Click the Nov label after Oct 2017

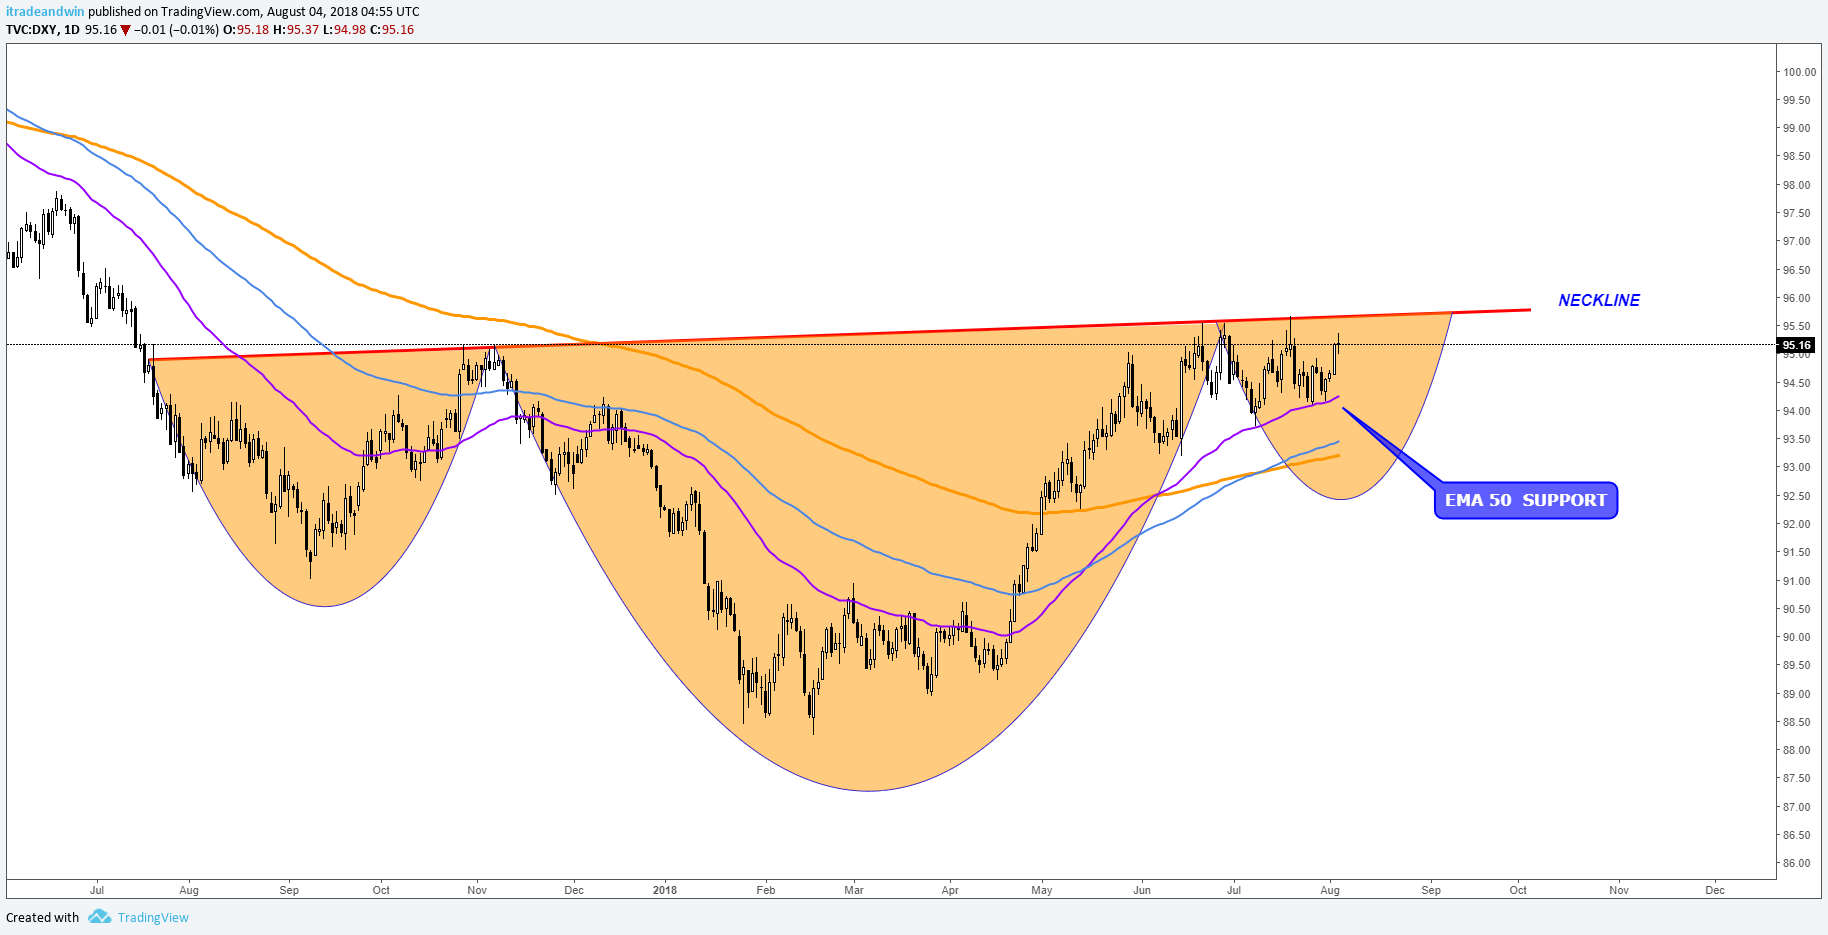477,890
